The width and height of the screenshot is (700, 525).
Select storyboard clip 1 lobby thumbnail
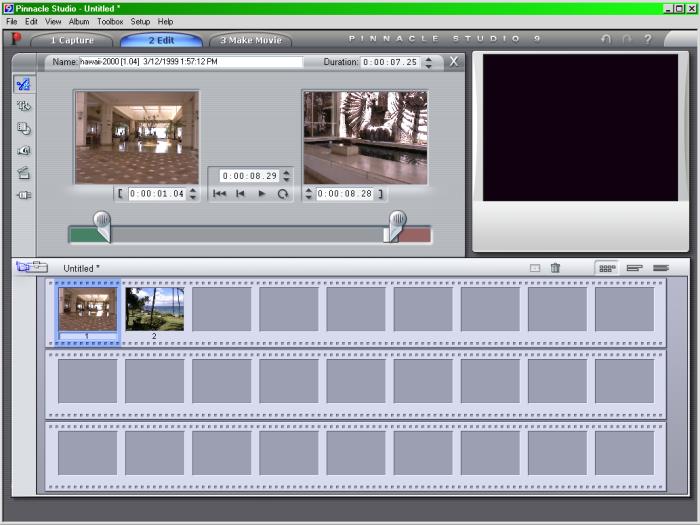[88, 309]
